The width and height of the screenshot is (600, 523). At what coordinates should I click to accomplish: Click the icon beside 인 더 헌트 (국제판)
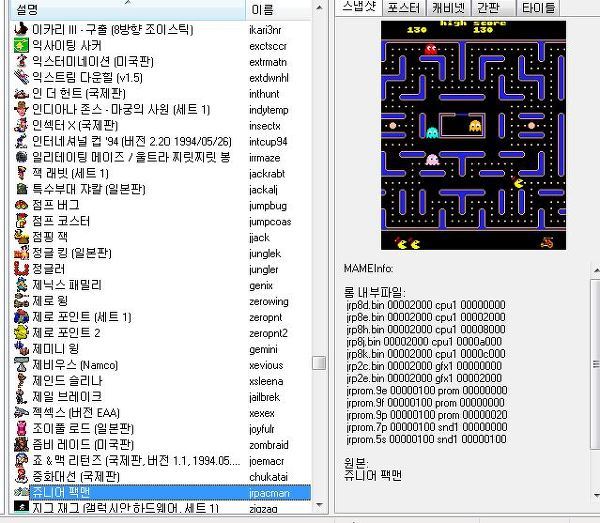point(21,93)
